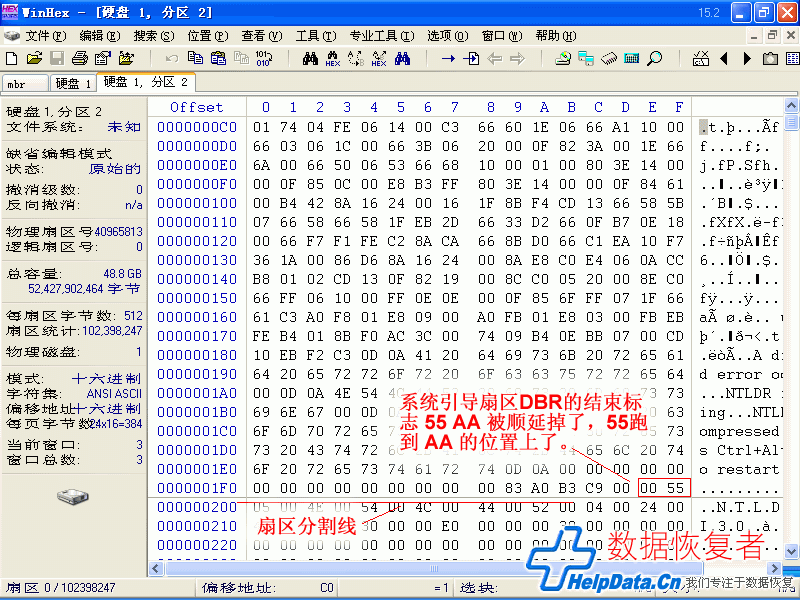This screenshot has height=600, width=800.
Task: Click the Find Hex Values binoculars icon
Action: [x=333, y=59]
